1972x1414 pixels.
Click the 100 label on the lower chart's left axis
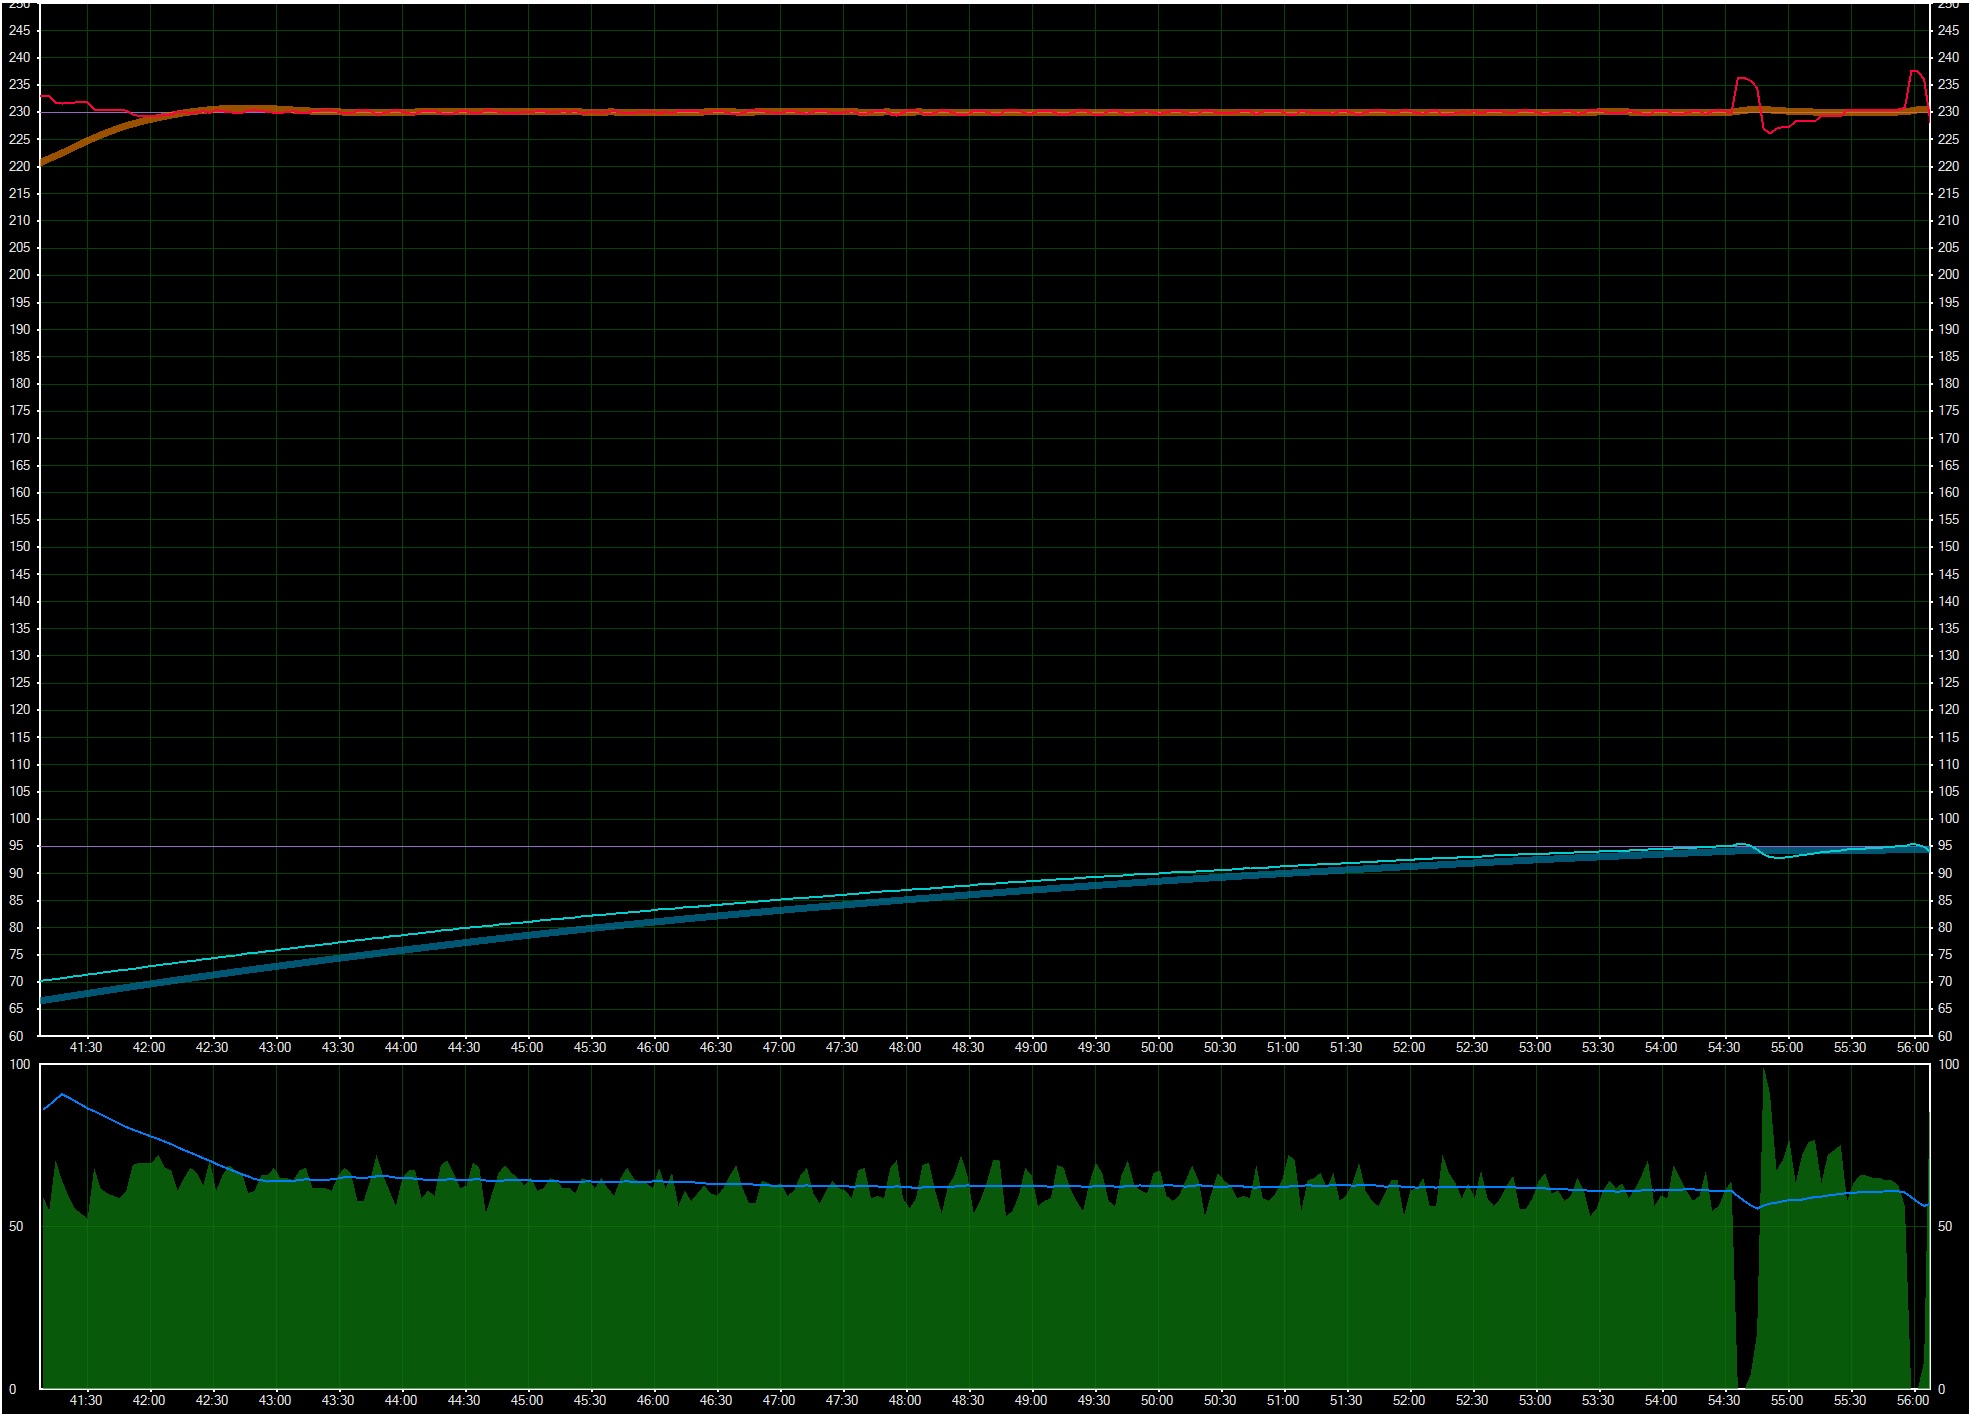coord(19,1065)
